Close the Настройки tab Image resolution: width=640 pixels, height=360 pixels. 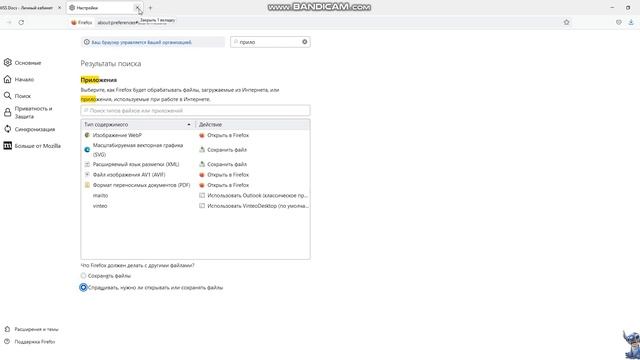coord(138,7)
